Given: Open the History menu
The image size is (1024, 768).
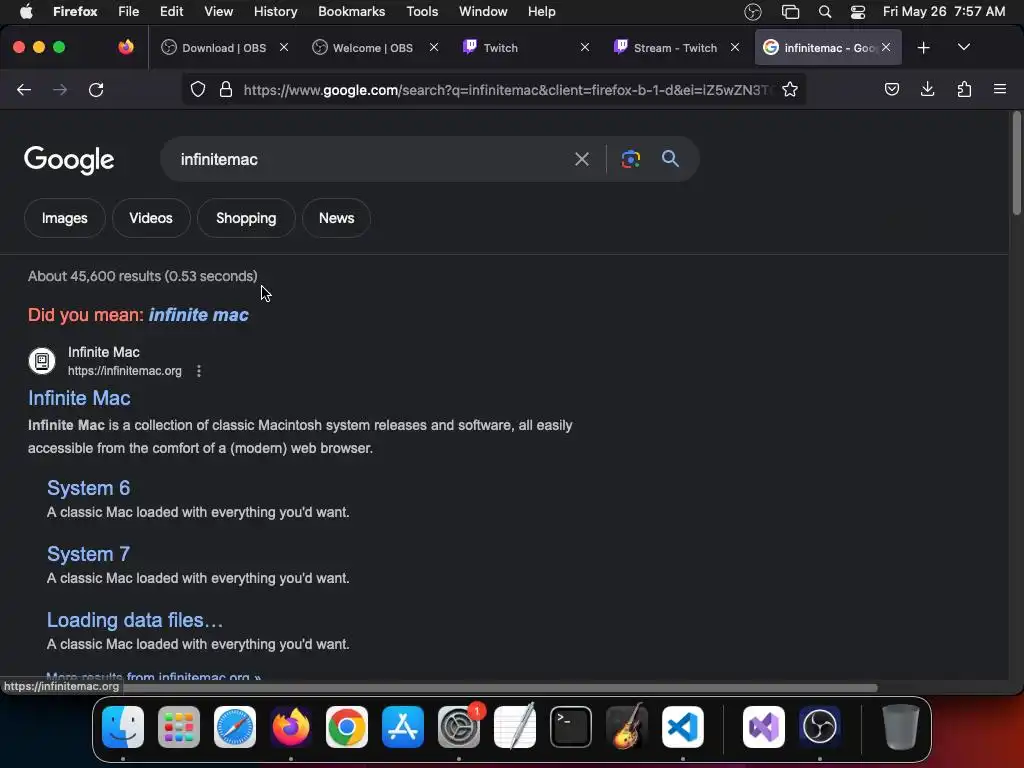Looking at the screenshot, I should [275, 12].
